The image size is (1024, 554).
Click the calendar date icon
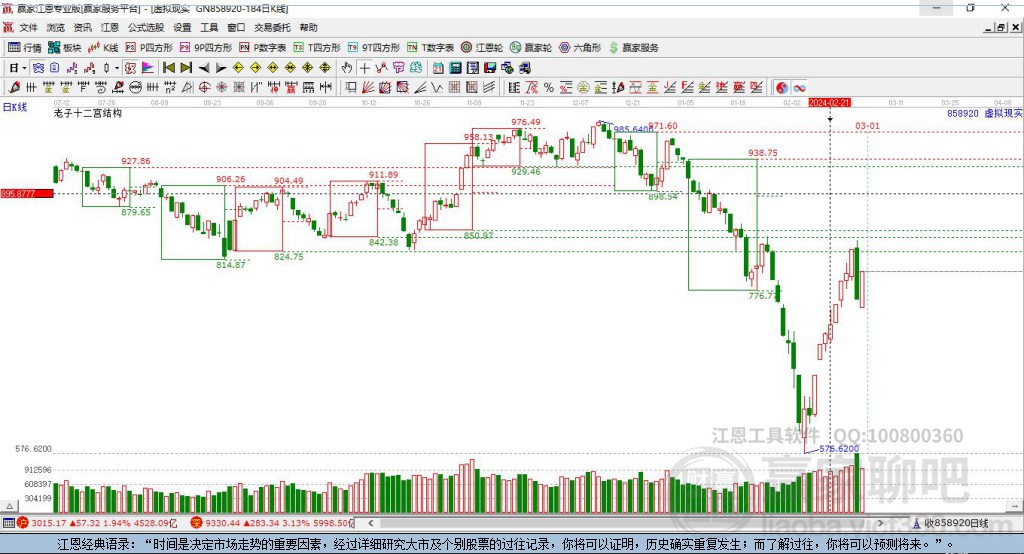click(438, 68)
